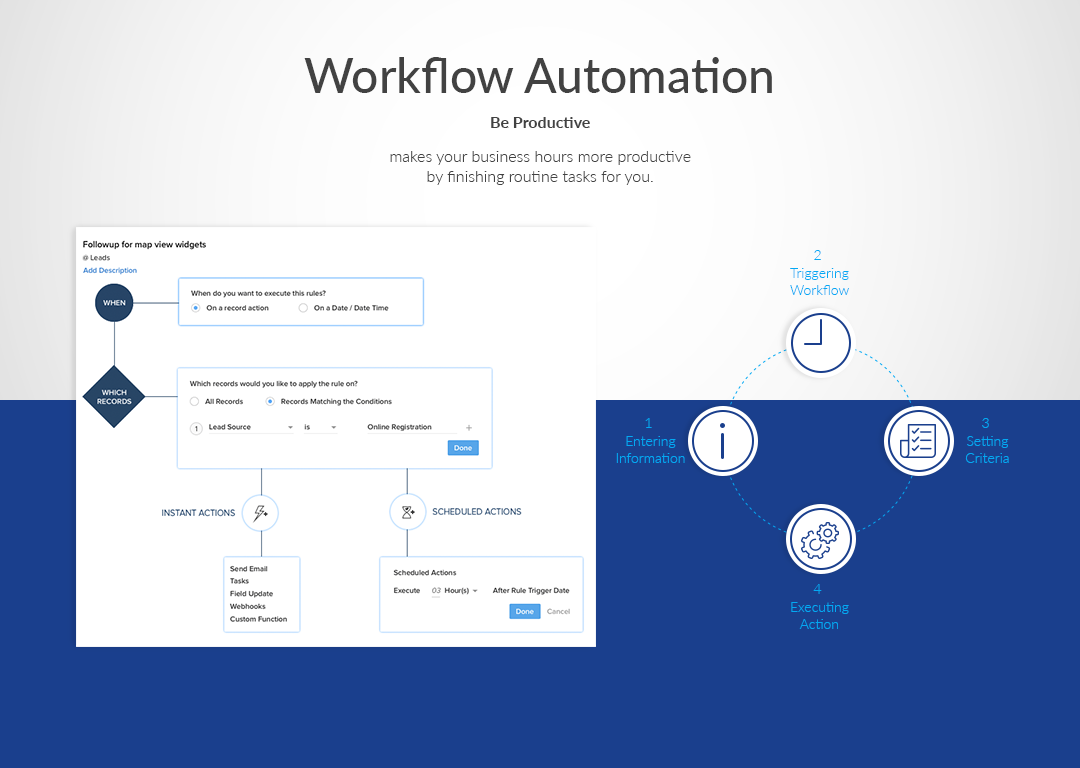Click the Scheduled Actions hourglass icon
The width and height of the screenshot is (1080, 768).
coord(407,512)
